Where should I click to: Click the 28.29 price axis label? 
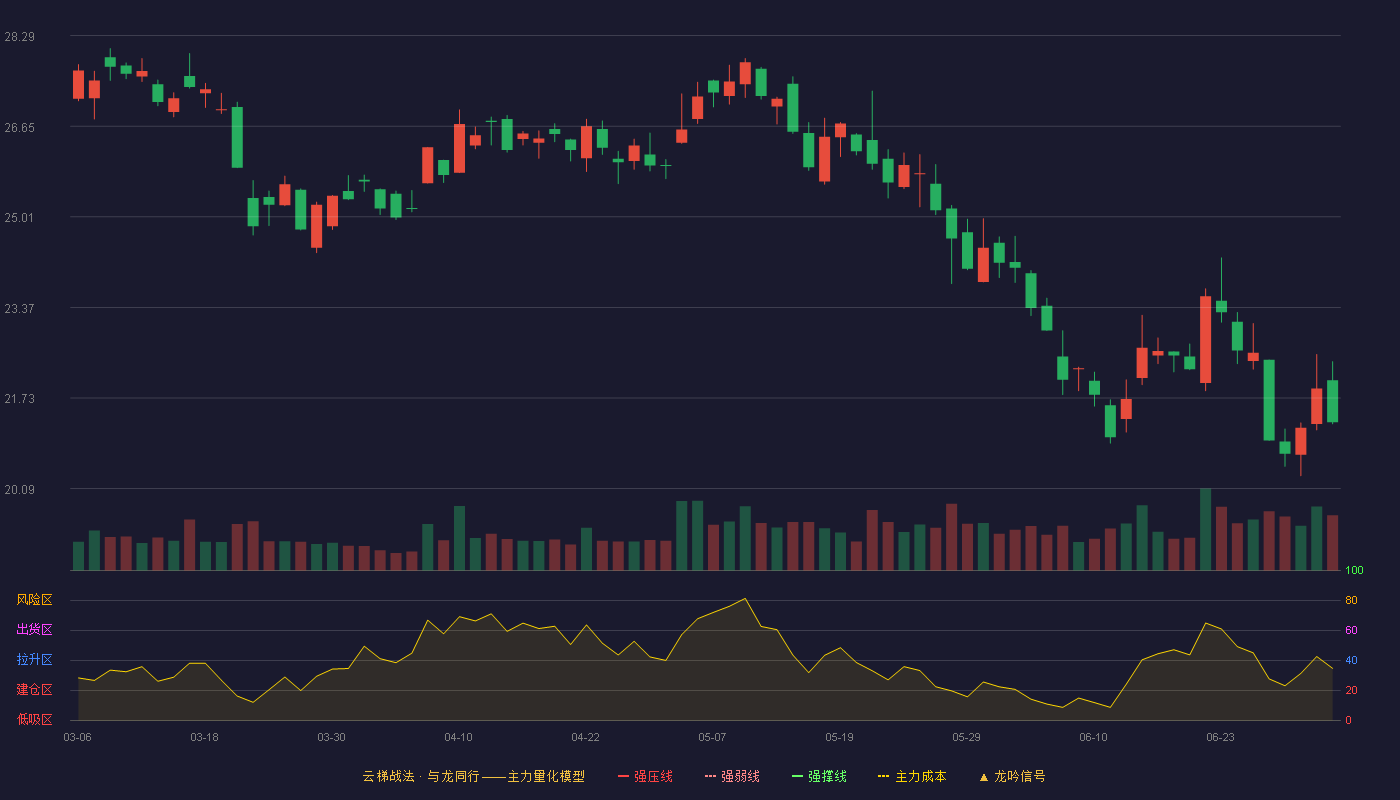(19, 37)
